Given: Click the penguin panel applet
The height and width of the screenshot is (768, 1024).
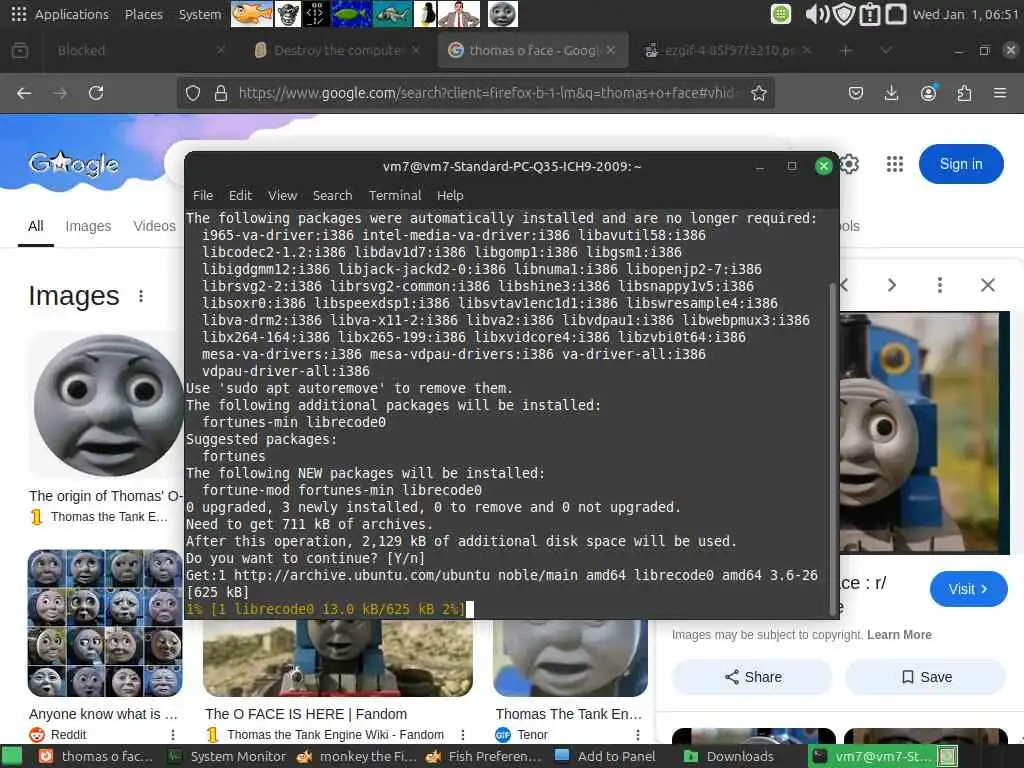Looking at the screenshot, I should (425, 14).
